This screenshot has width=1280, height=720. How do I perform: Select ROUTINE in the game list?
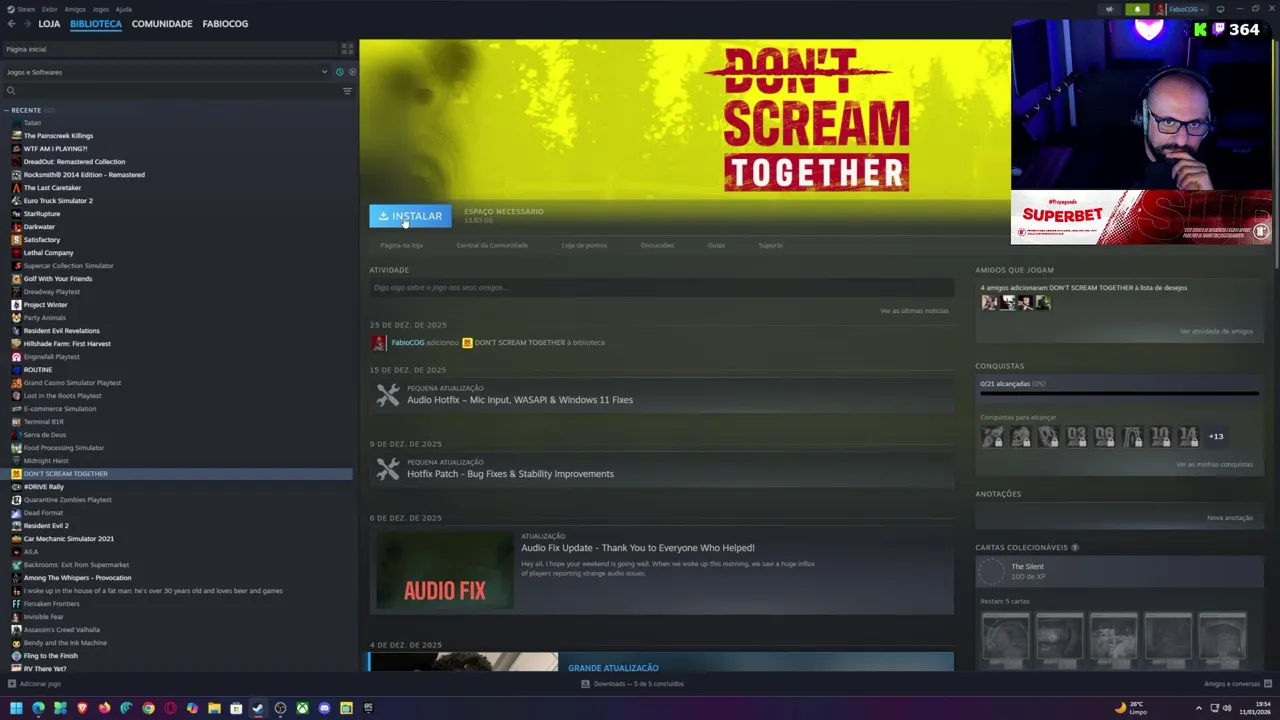pos(38,370)
